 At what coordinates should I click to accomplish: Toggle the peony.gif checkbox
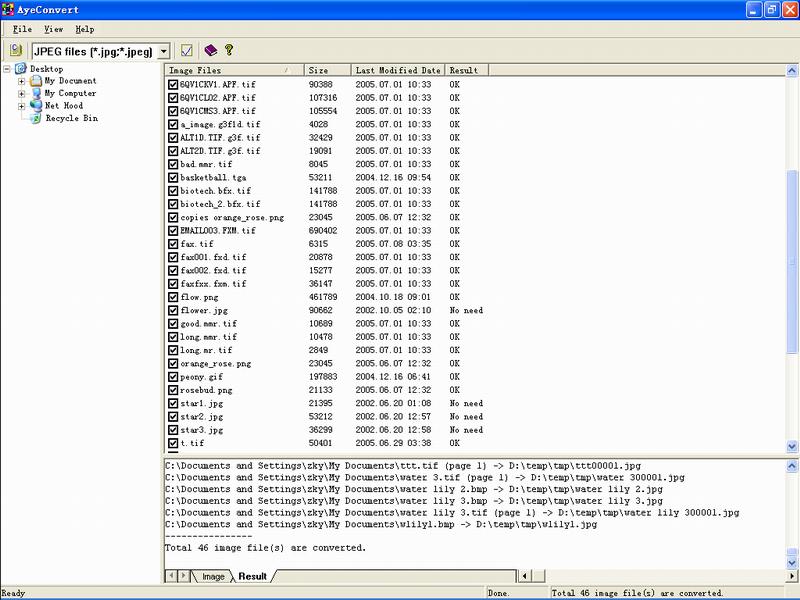click(x=173, y=377)
